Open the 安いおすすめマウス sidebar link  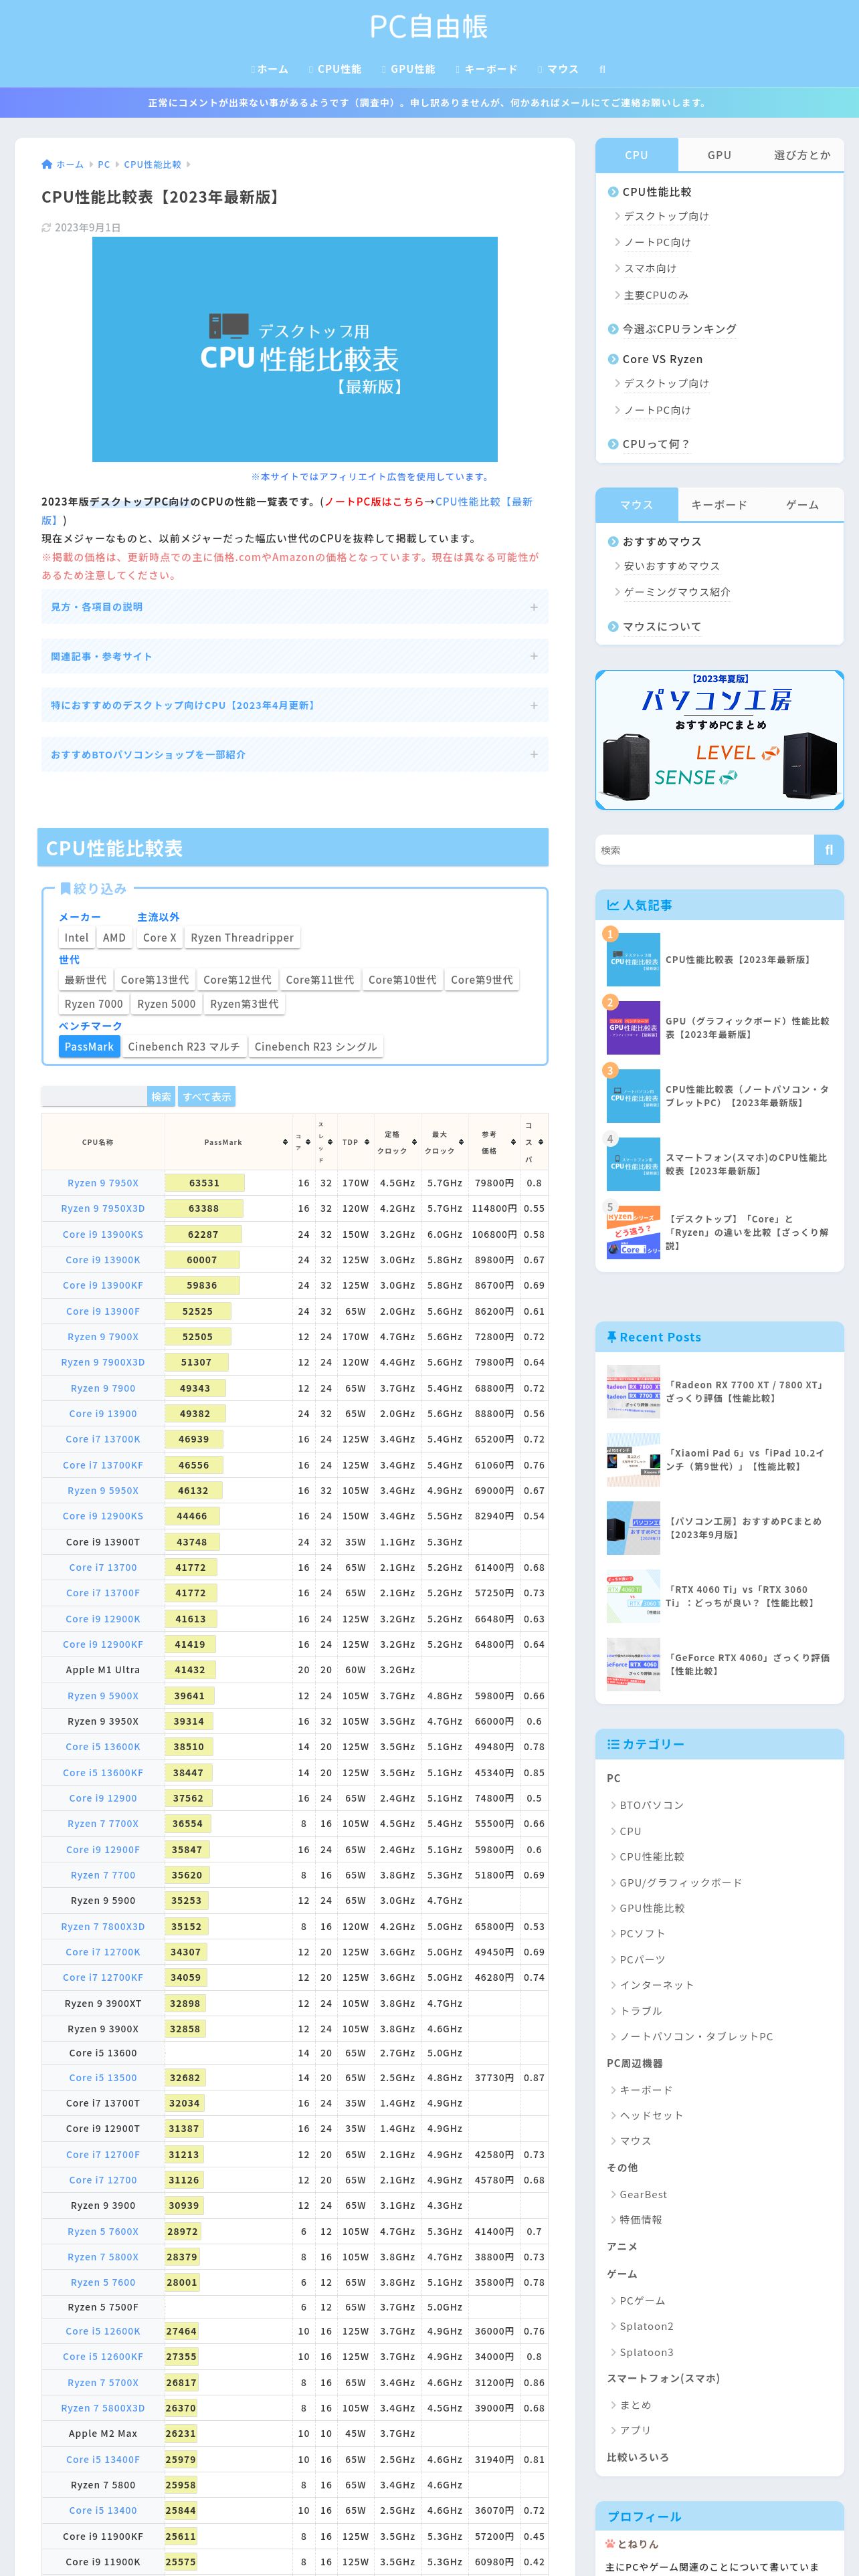tap(672, 566)
